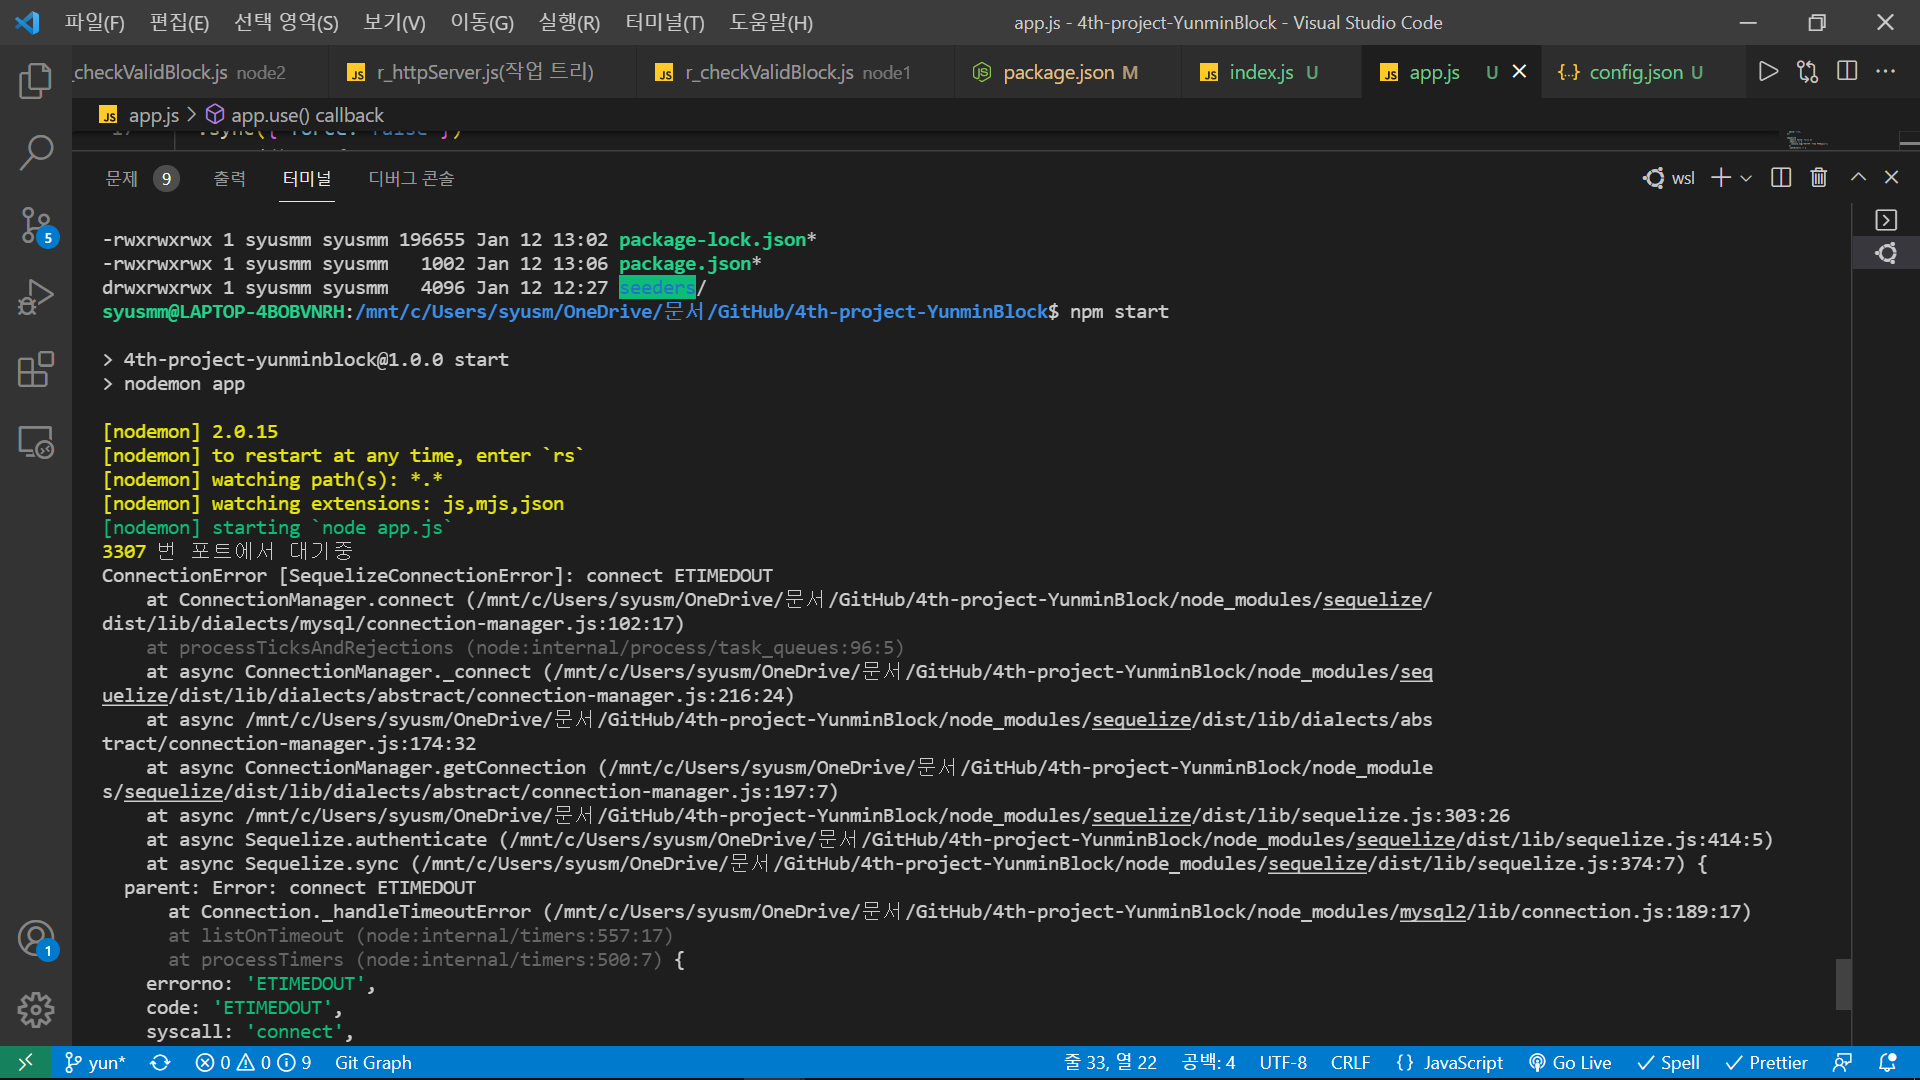This screenshot has width=1920, height=1080.
Task: Click the Run code play icon
Action: click(1768, 72)
